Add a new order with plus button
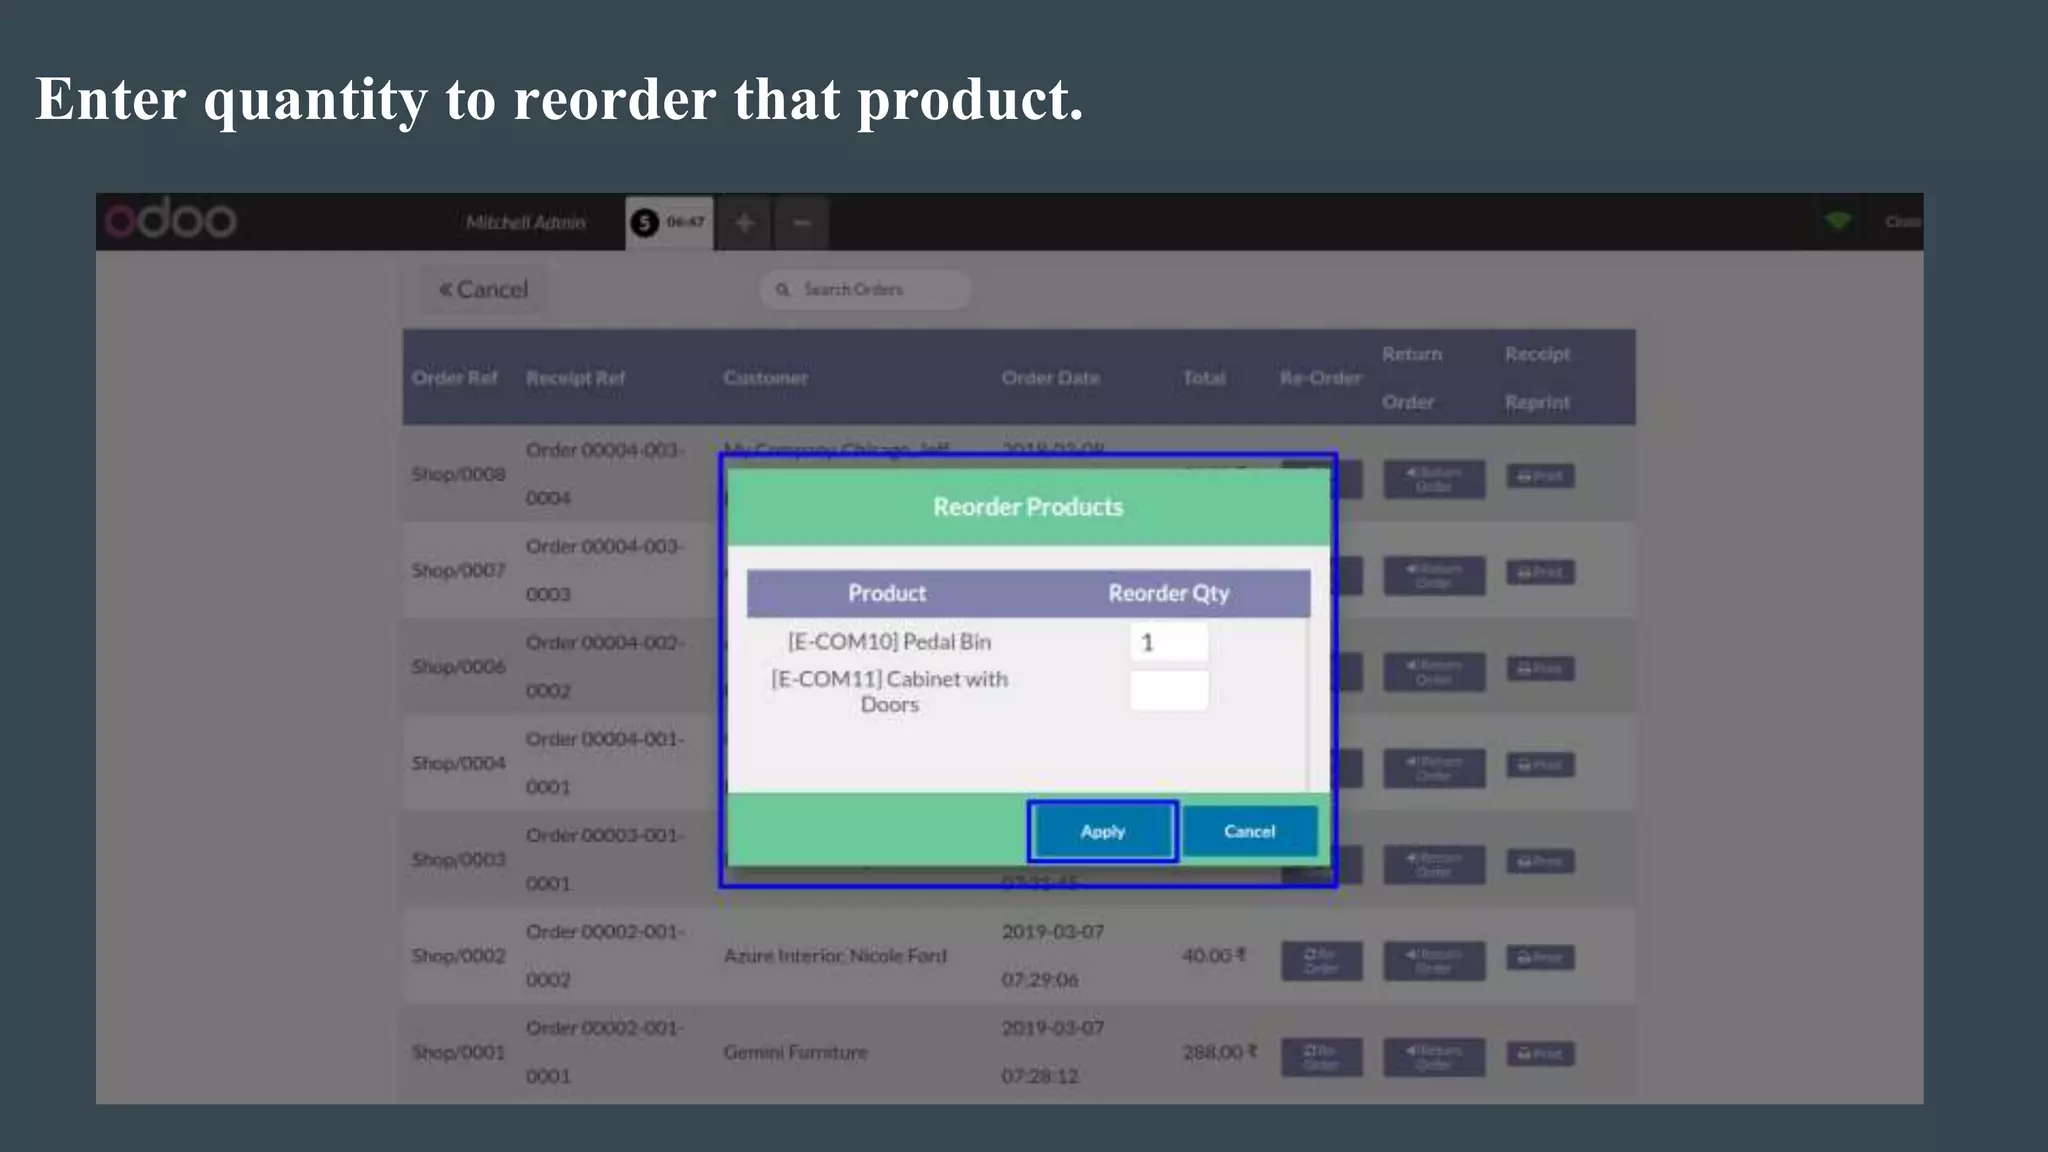Screen dimensions: 2048x1152 [x=744, y=223]
